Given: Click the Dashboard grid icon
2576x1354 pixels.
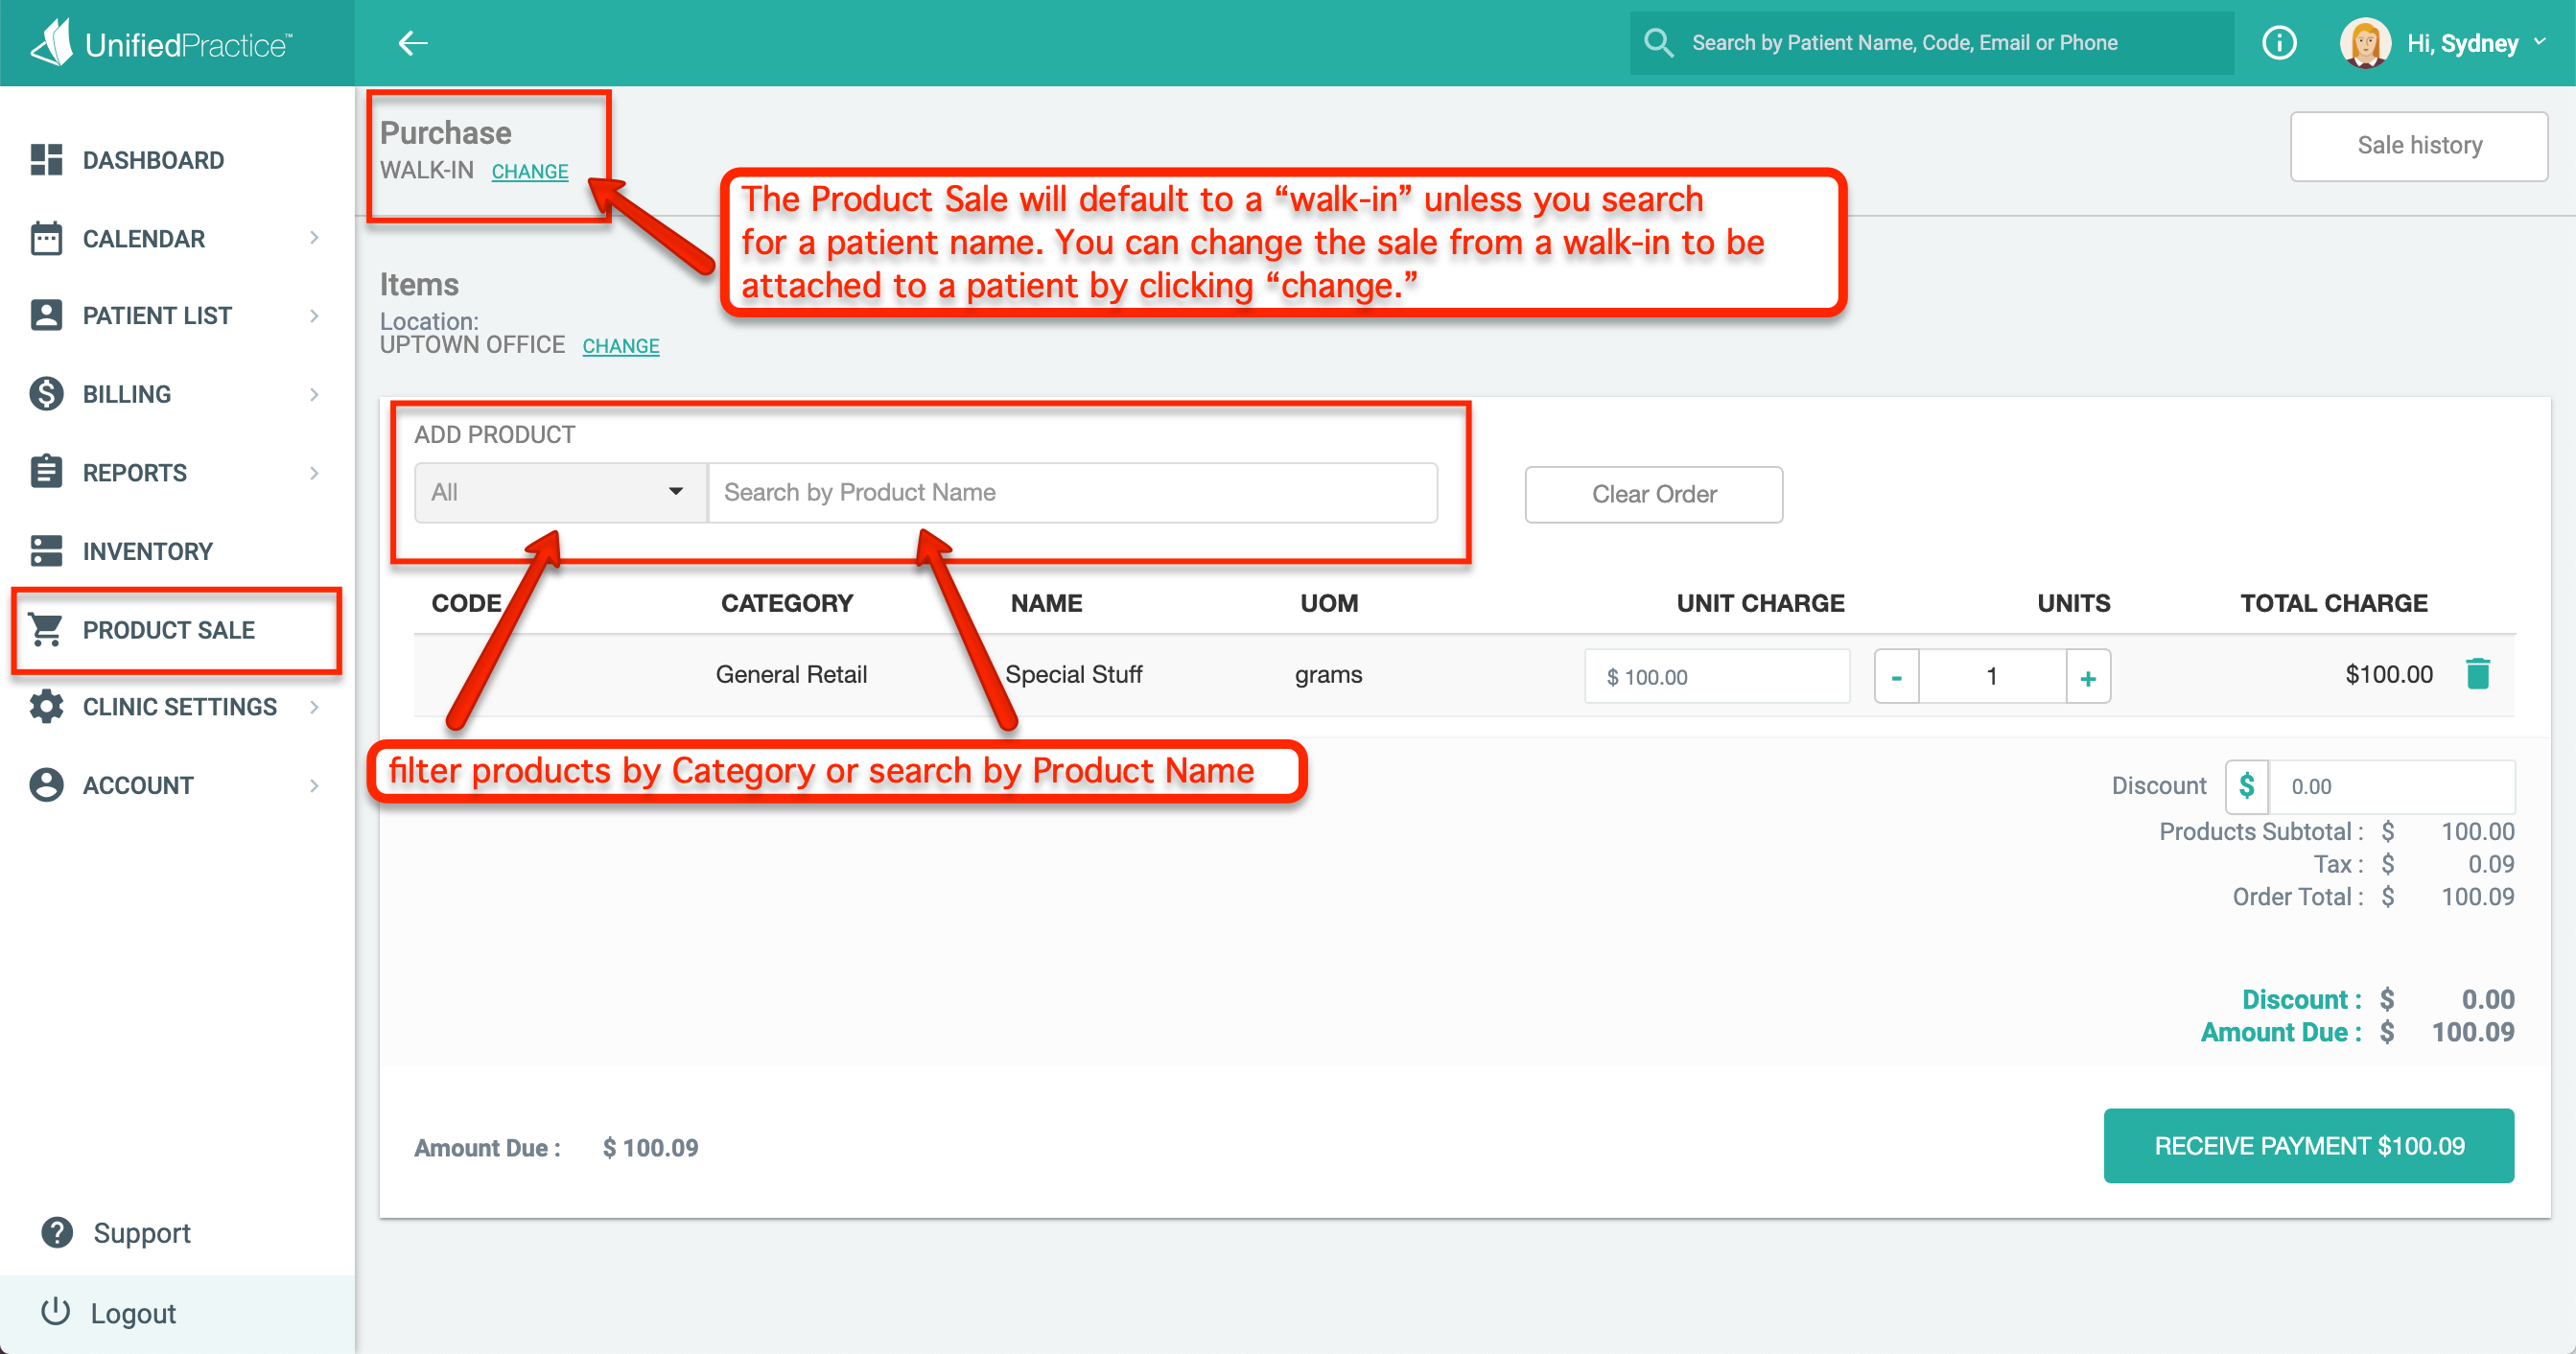Looking at the screenshot, I should click(x=46, y=160).
